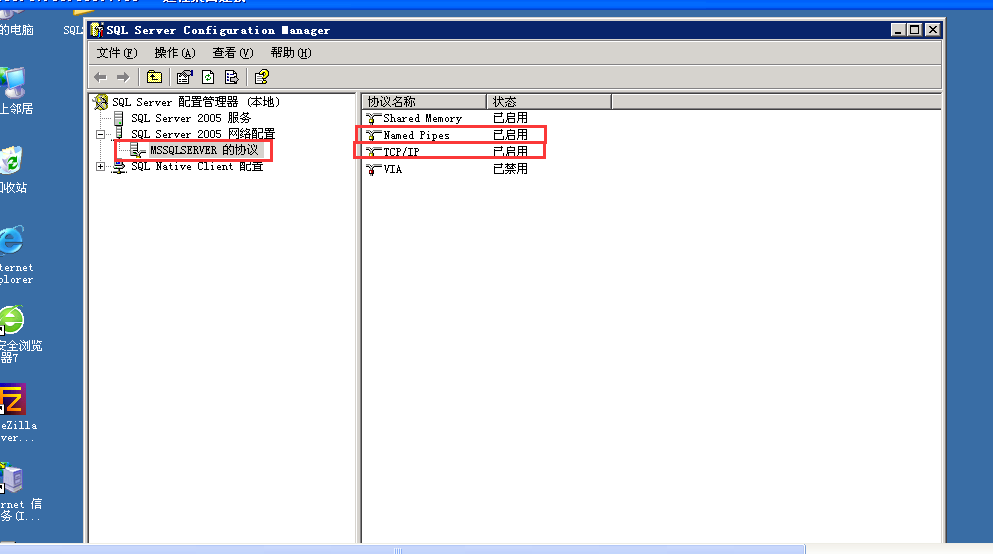Open the Properties toolbar icon
Image resolution: width=993 pixels, height=554 pixels.
[184, 77]
